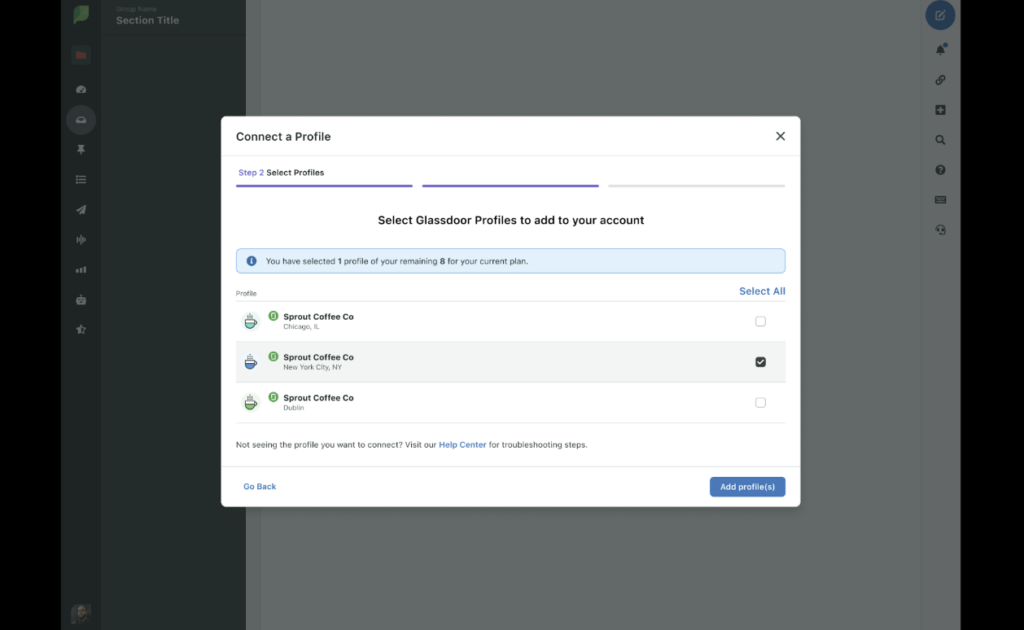Click the Compose pencil icon
Screen dimensions: 1024x630
[940, 16]
